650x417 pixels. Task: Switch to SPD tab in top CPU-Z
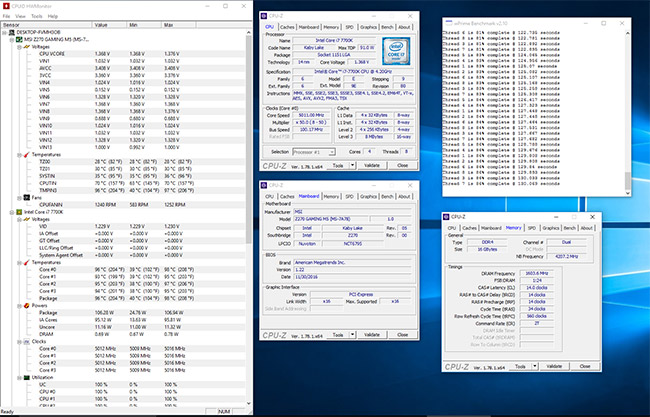[349, 27]
